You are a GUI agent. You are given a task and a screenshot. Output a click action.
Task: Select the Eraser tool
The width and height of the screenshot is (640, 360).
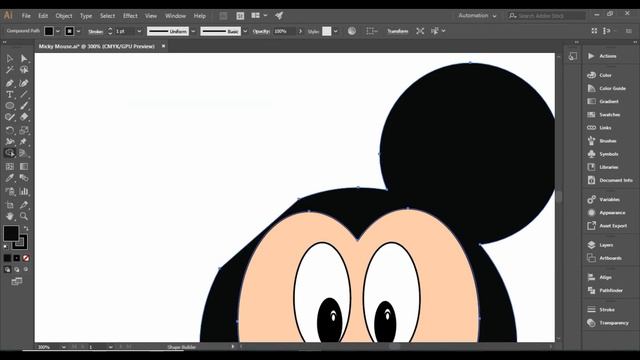[24, 117]
